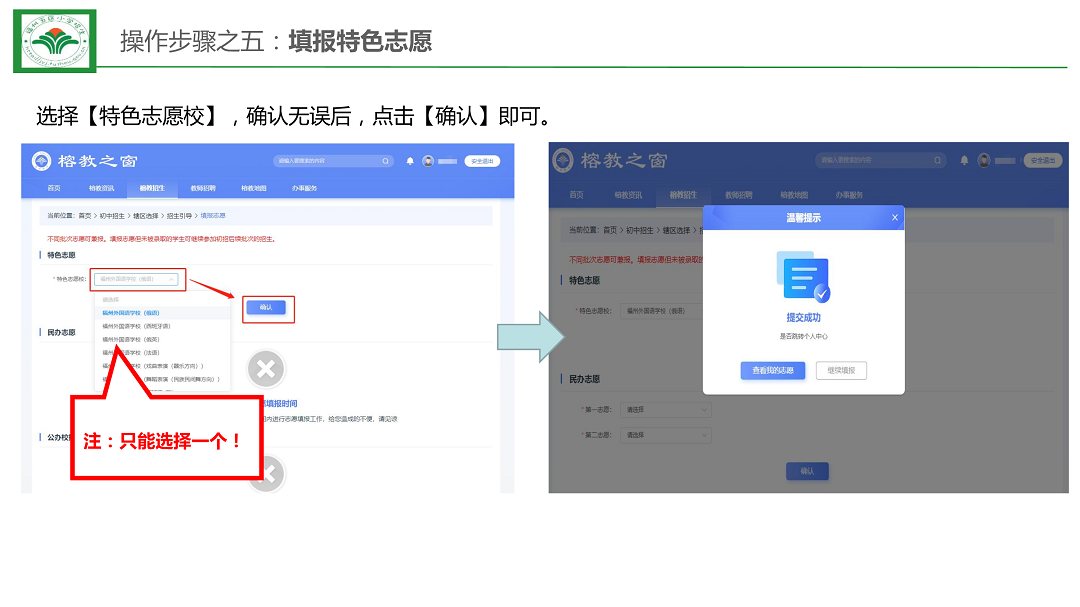Open the user avatar in left screenshot header

tap(428, 161)
